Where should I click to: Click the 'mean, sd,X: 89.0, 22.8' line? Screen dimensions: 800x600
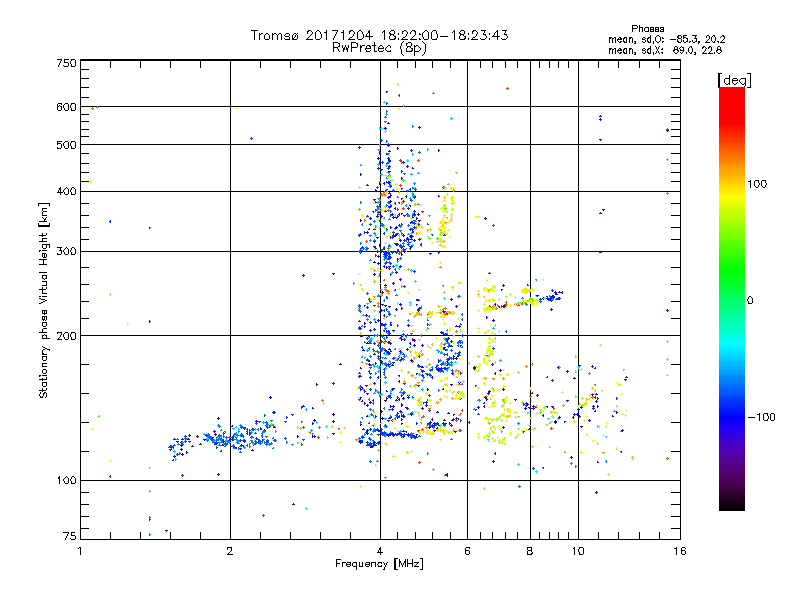click(665, 51)
